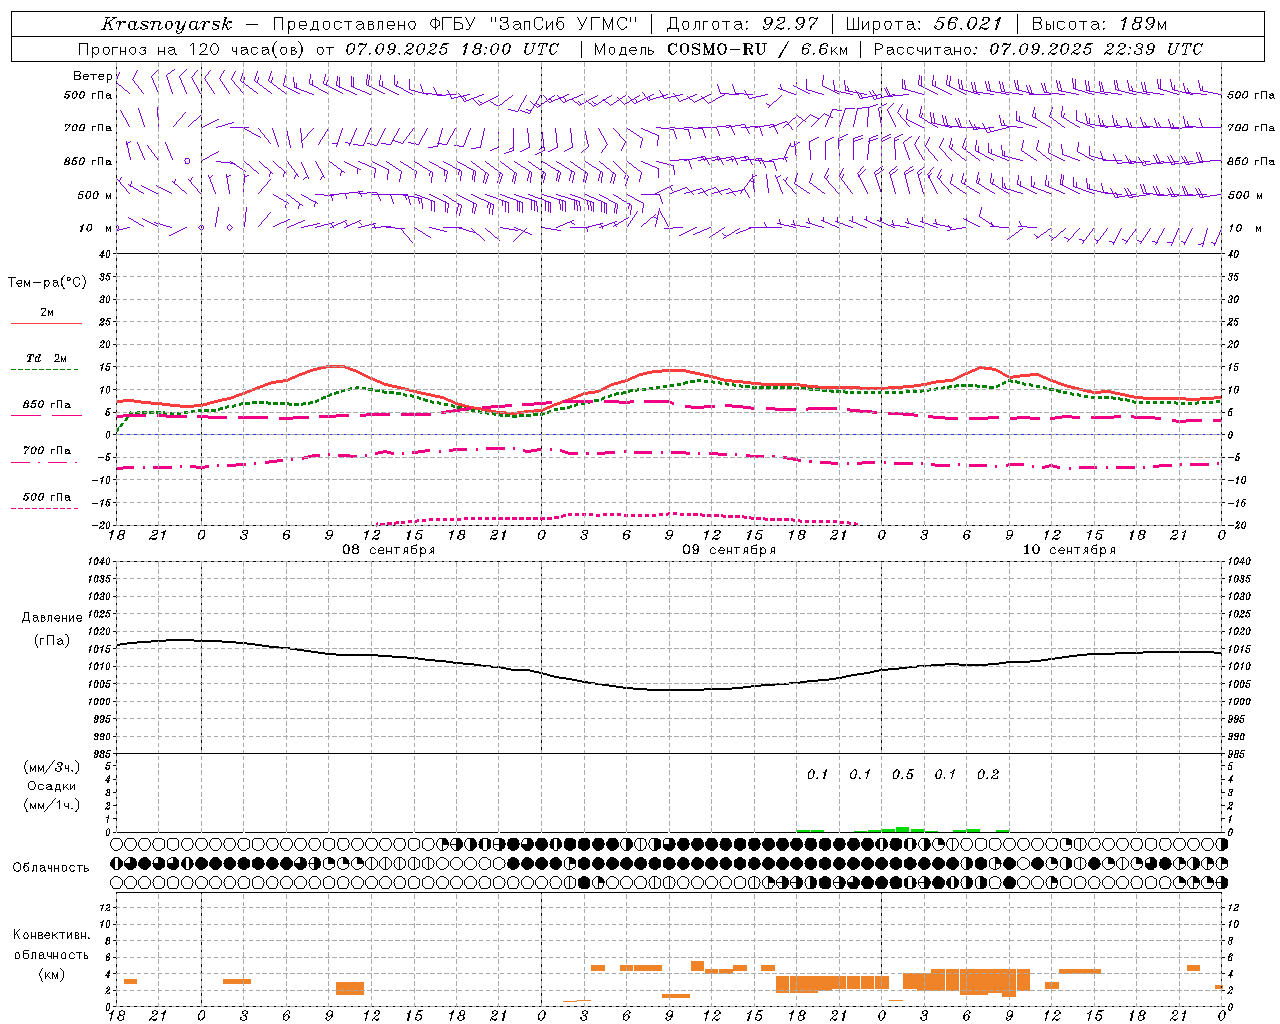Click the 0.2 precipitation amount value
This screenshot has width=1280, height=1024.
988,775
